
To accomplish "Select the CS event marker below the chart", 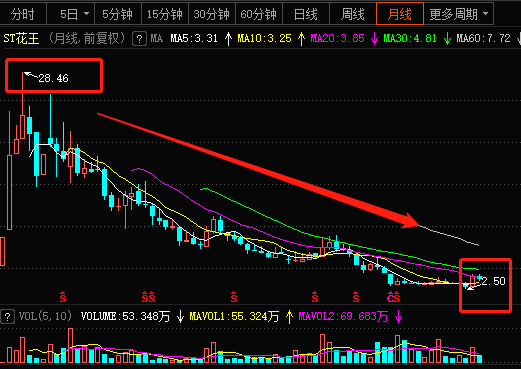I will (393, 297).
